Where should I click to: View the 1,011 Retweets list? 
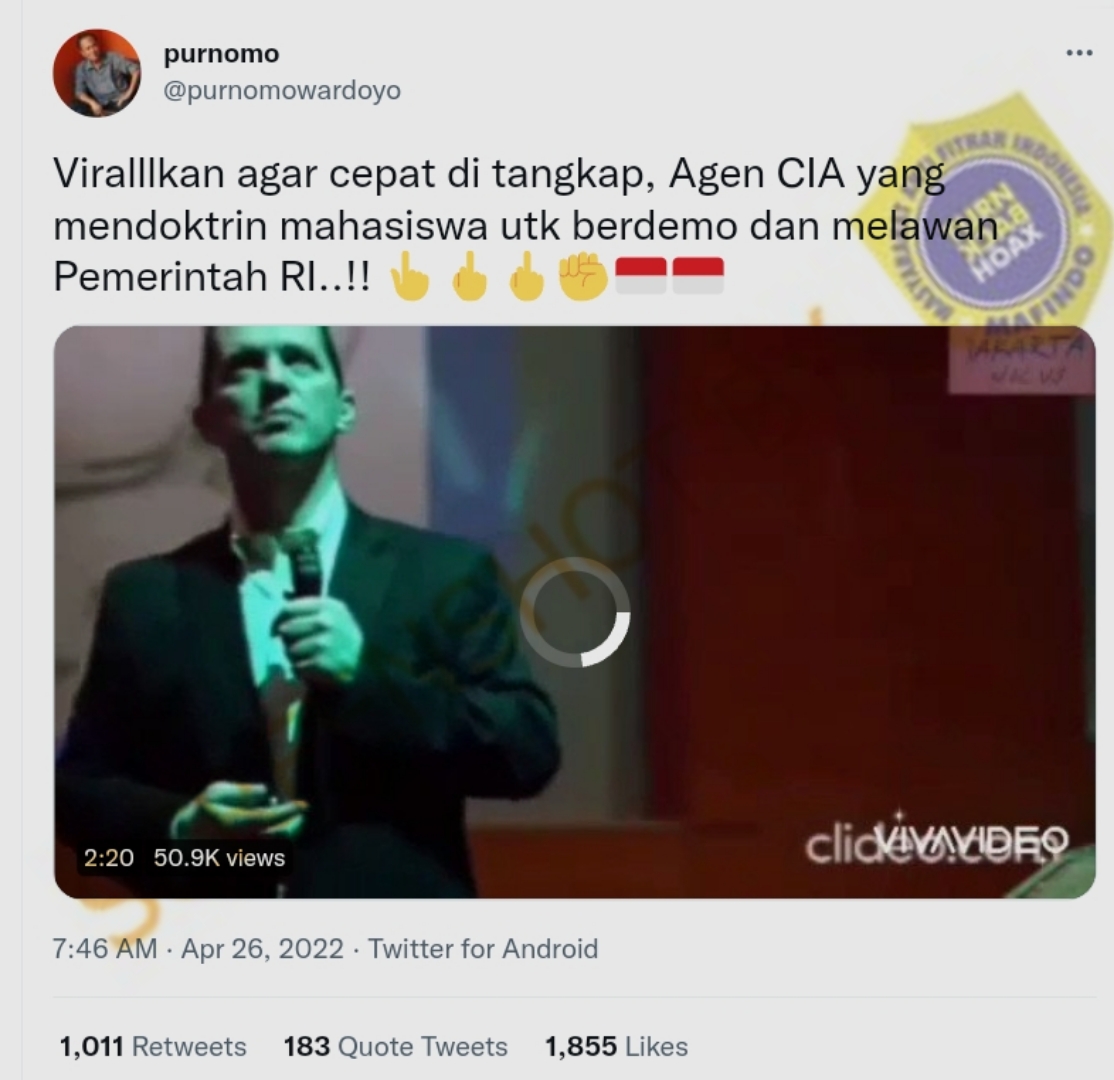(153, 1047)
